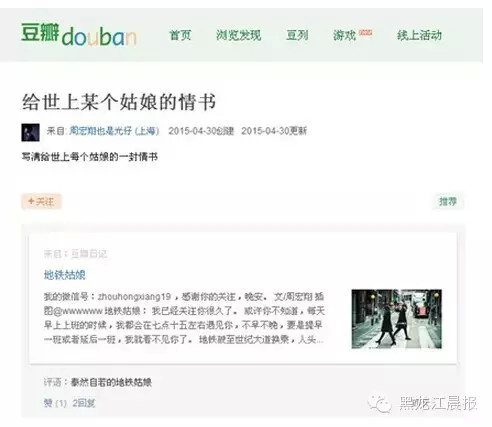The height and width of the screenshot is (427, 492).
Task: Click the WeChat icon in watermark
Action: pos(380,404)
